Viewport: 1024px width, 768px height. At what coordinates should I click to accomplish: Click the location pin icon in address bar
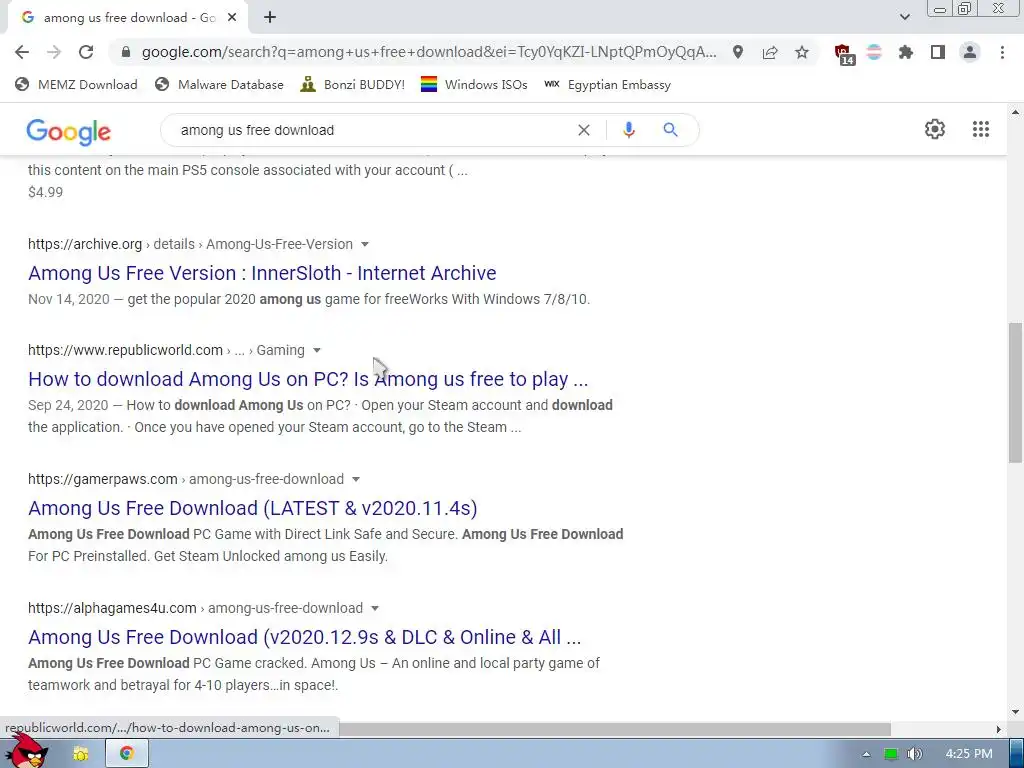coord(738,52)
